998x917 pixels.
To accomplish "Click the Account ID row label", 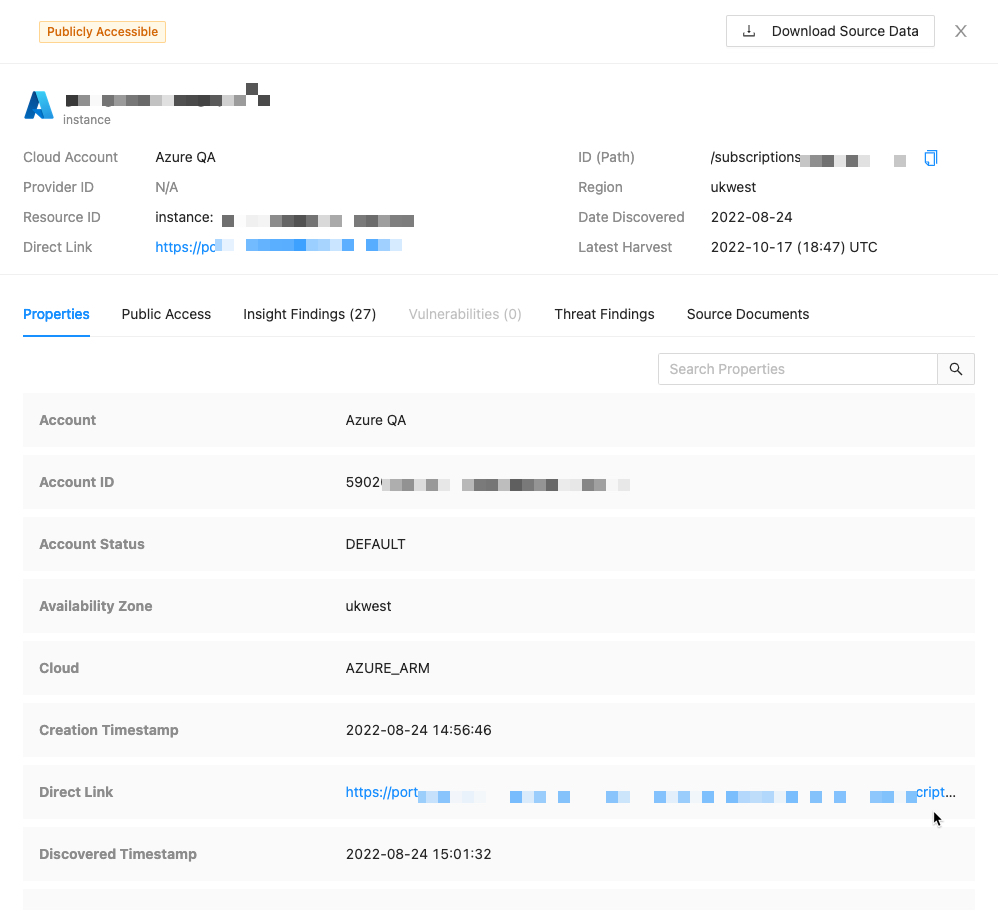I will pos(76,482).
